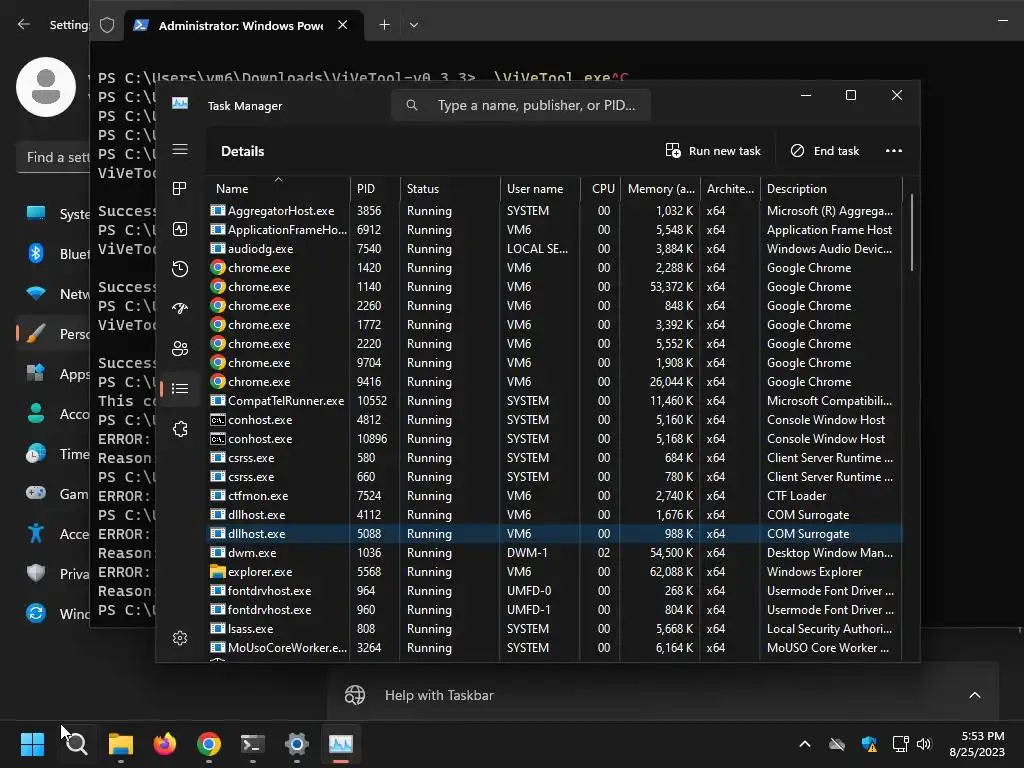
Task: Click the Details list vertical scrollbar
Action: tap(911, 232)
